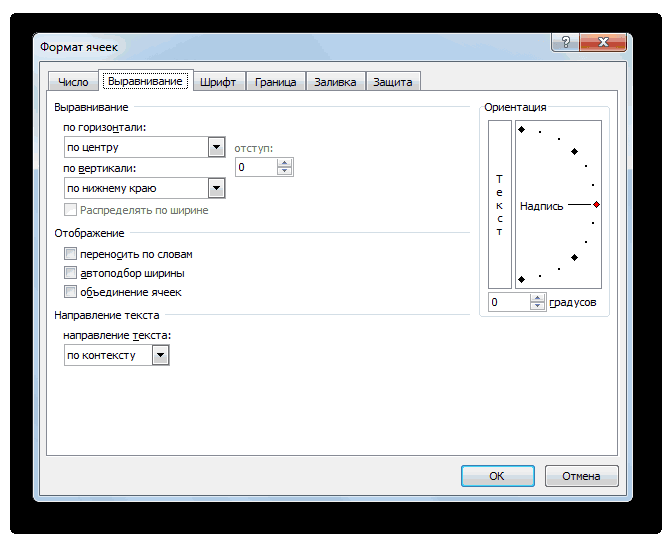
Task: Confirm with the OK button
Action: [497, 476]
